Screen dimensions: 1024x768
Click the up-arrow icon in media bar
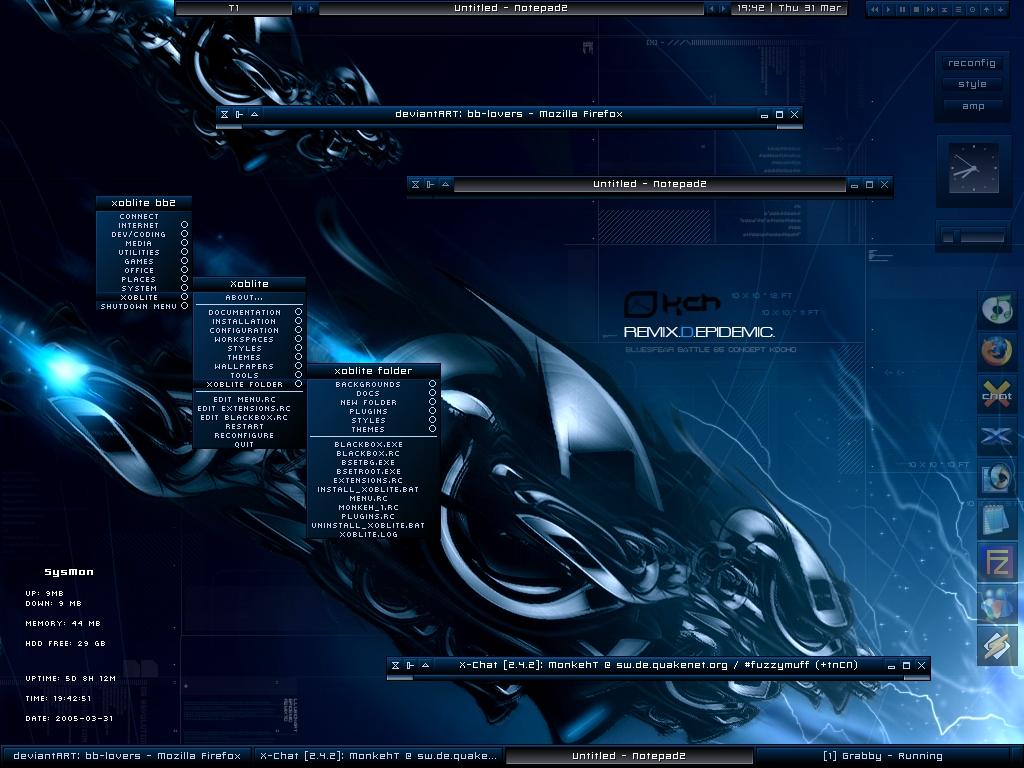coord(987,9)
